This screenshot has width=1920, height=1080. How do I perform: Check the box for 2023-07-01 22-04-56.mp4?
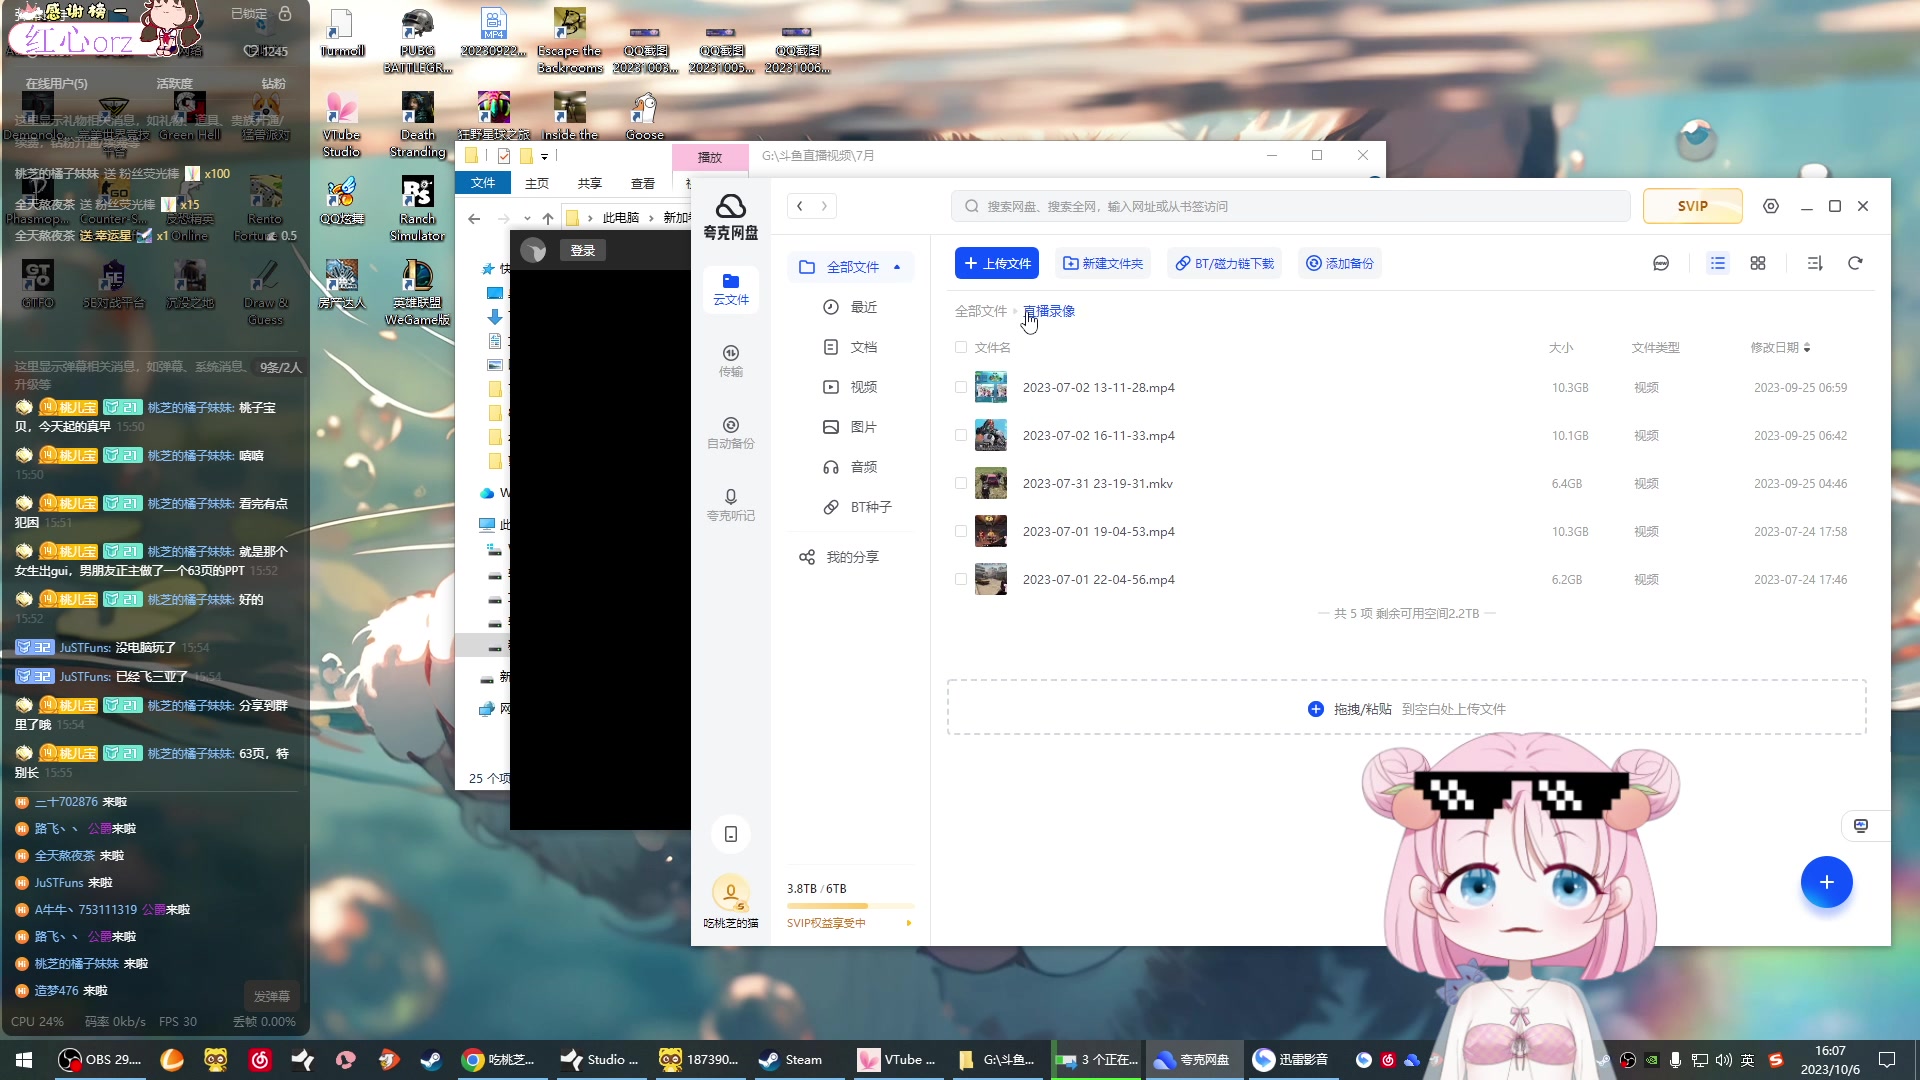click(961, 579)
